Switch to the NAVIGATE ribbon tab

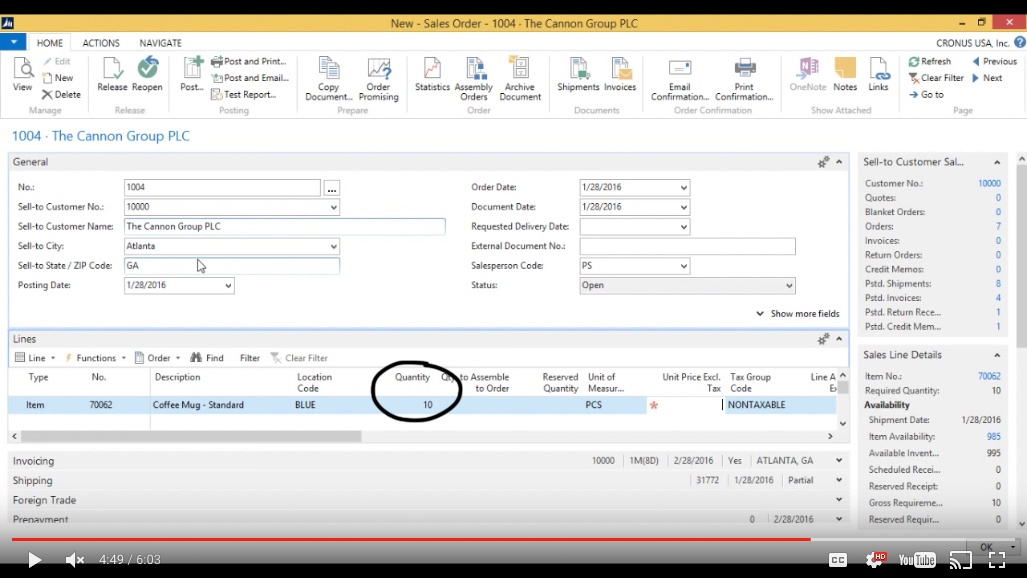pyautogui.click(x=160, y=43)
